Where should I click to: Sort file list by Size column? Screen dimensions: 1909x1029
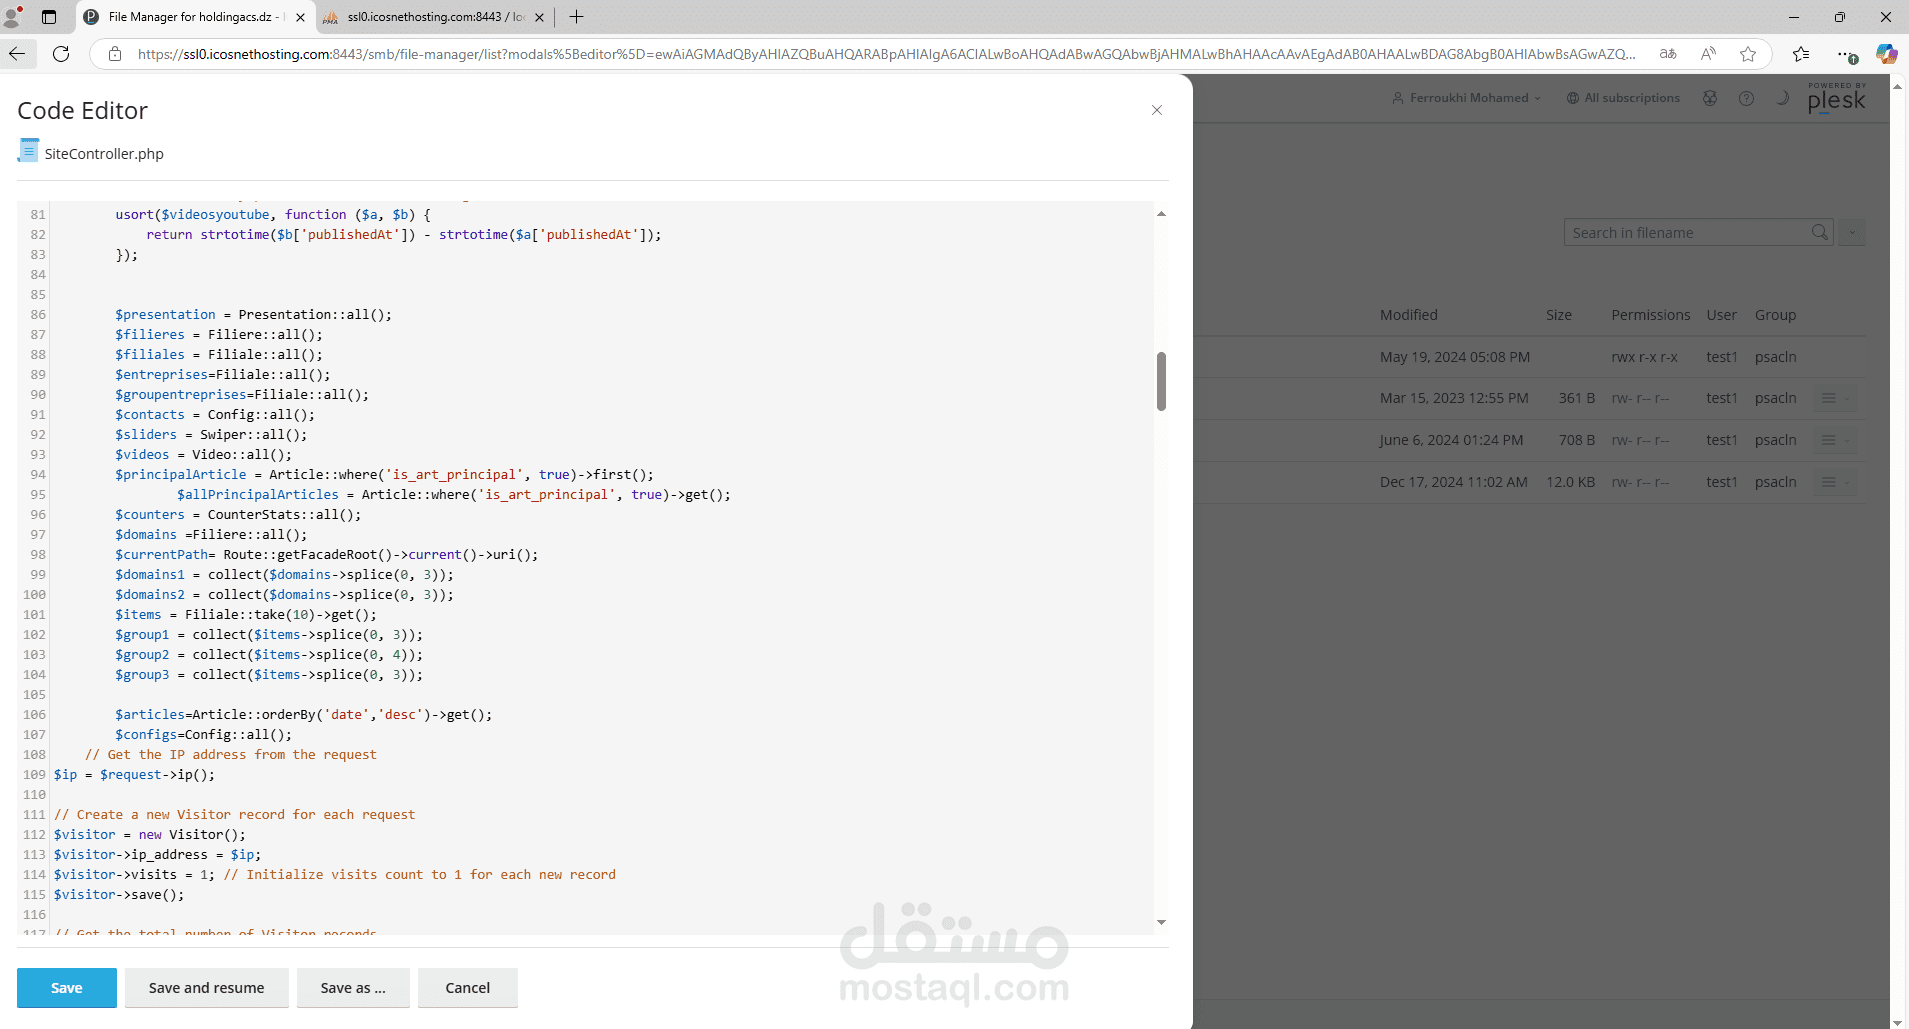click(1559, 315)
